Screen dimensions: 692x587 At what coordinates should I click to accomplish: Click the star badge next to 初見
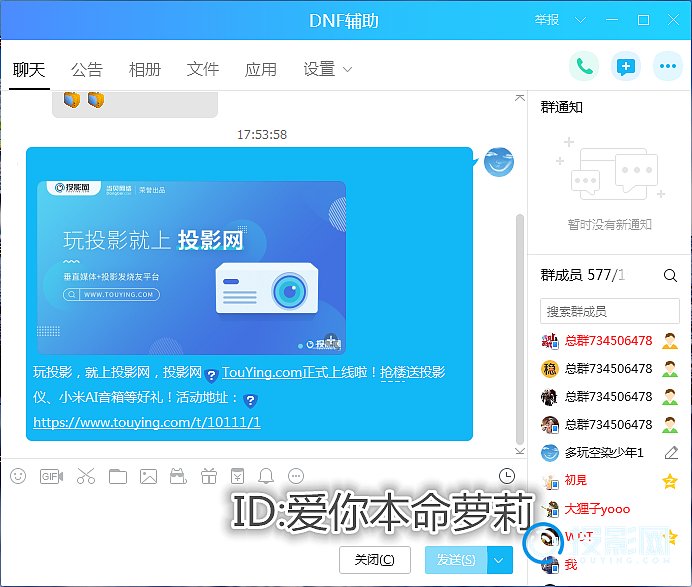coord(670,481)
